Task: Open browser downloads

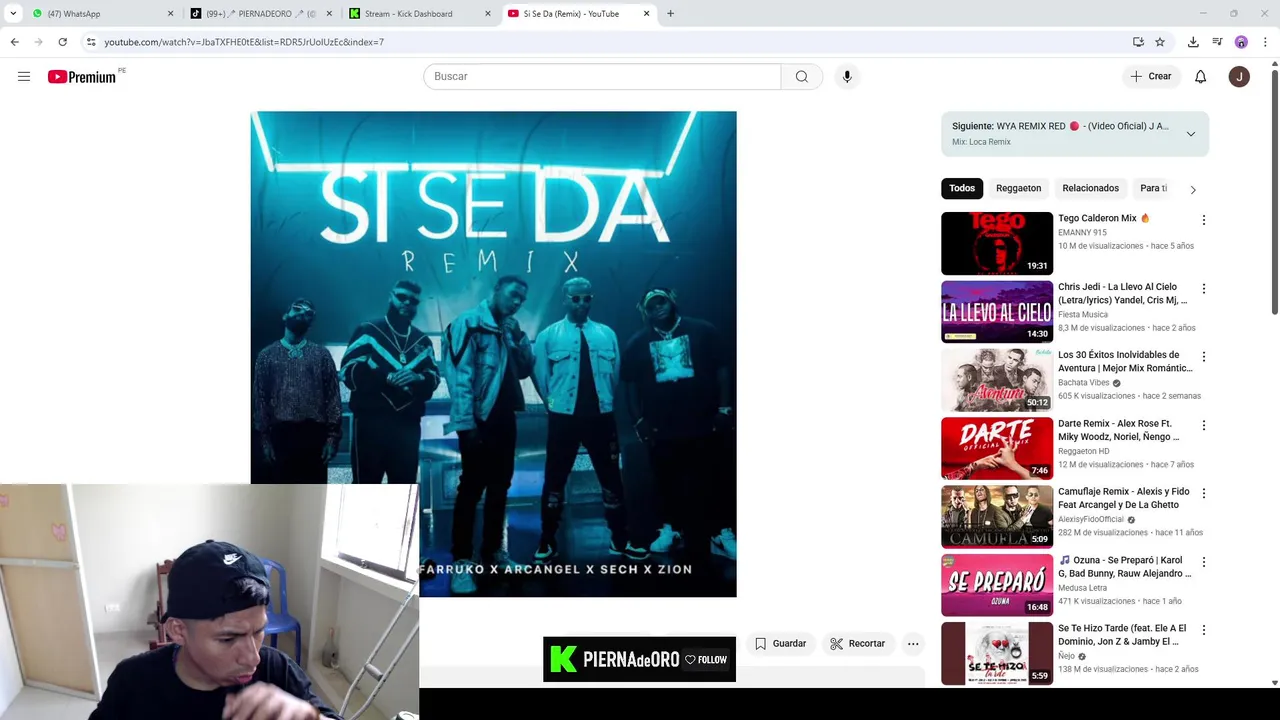Action: pos(1193,42)
